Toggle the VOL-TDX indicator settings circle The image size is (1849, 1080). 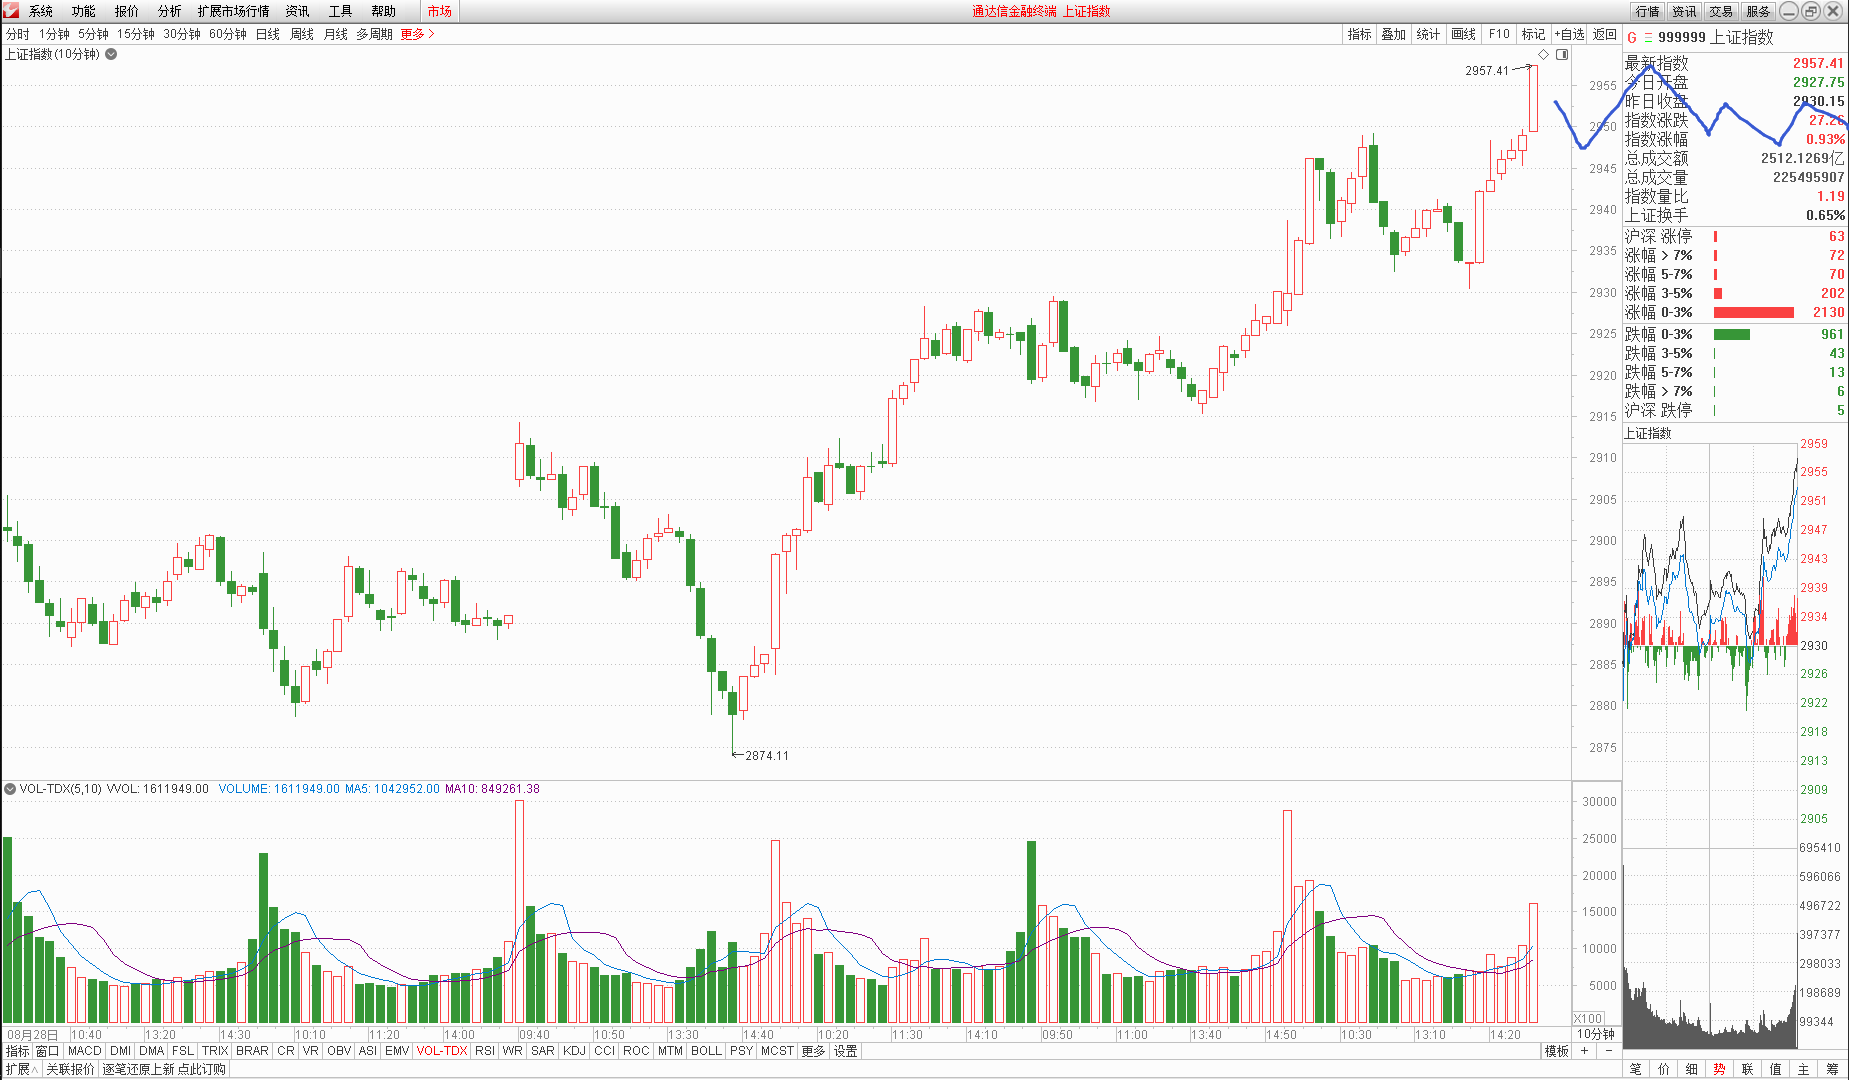[x=10, y=789]
